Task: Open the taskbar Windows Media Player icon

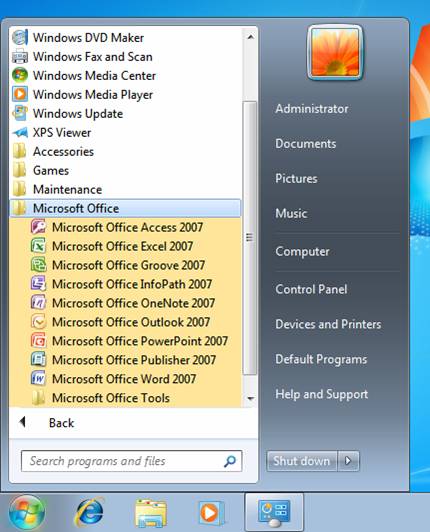Action: [x=211, y=513]
